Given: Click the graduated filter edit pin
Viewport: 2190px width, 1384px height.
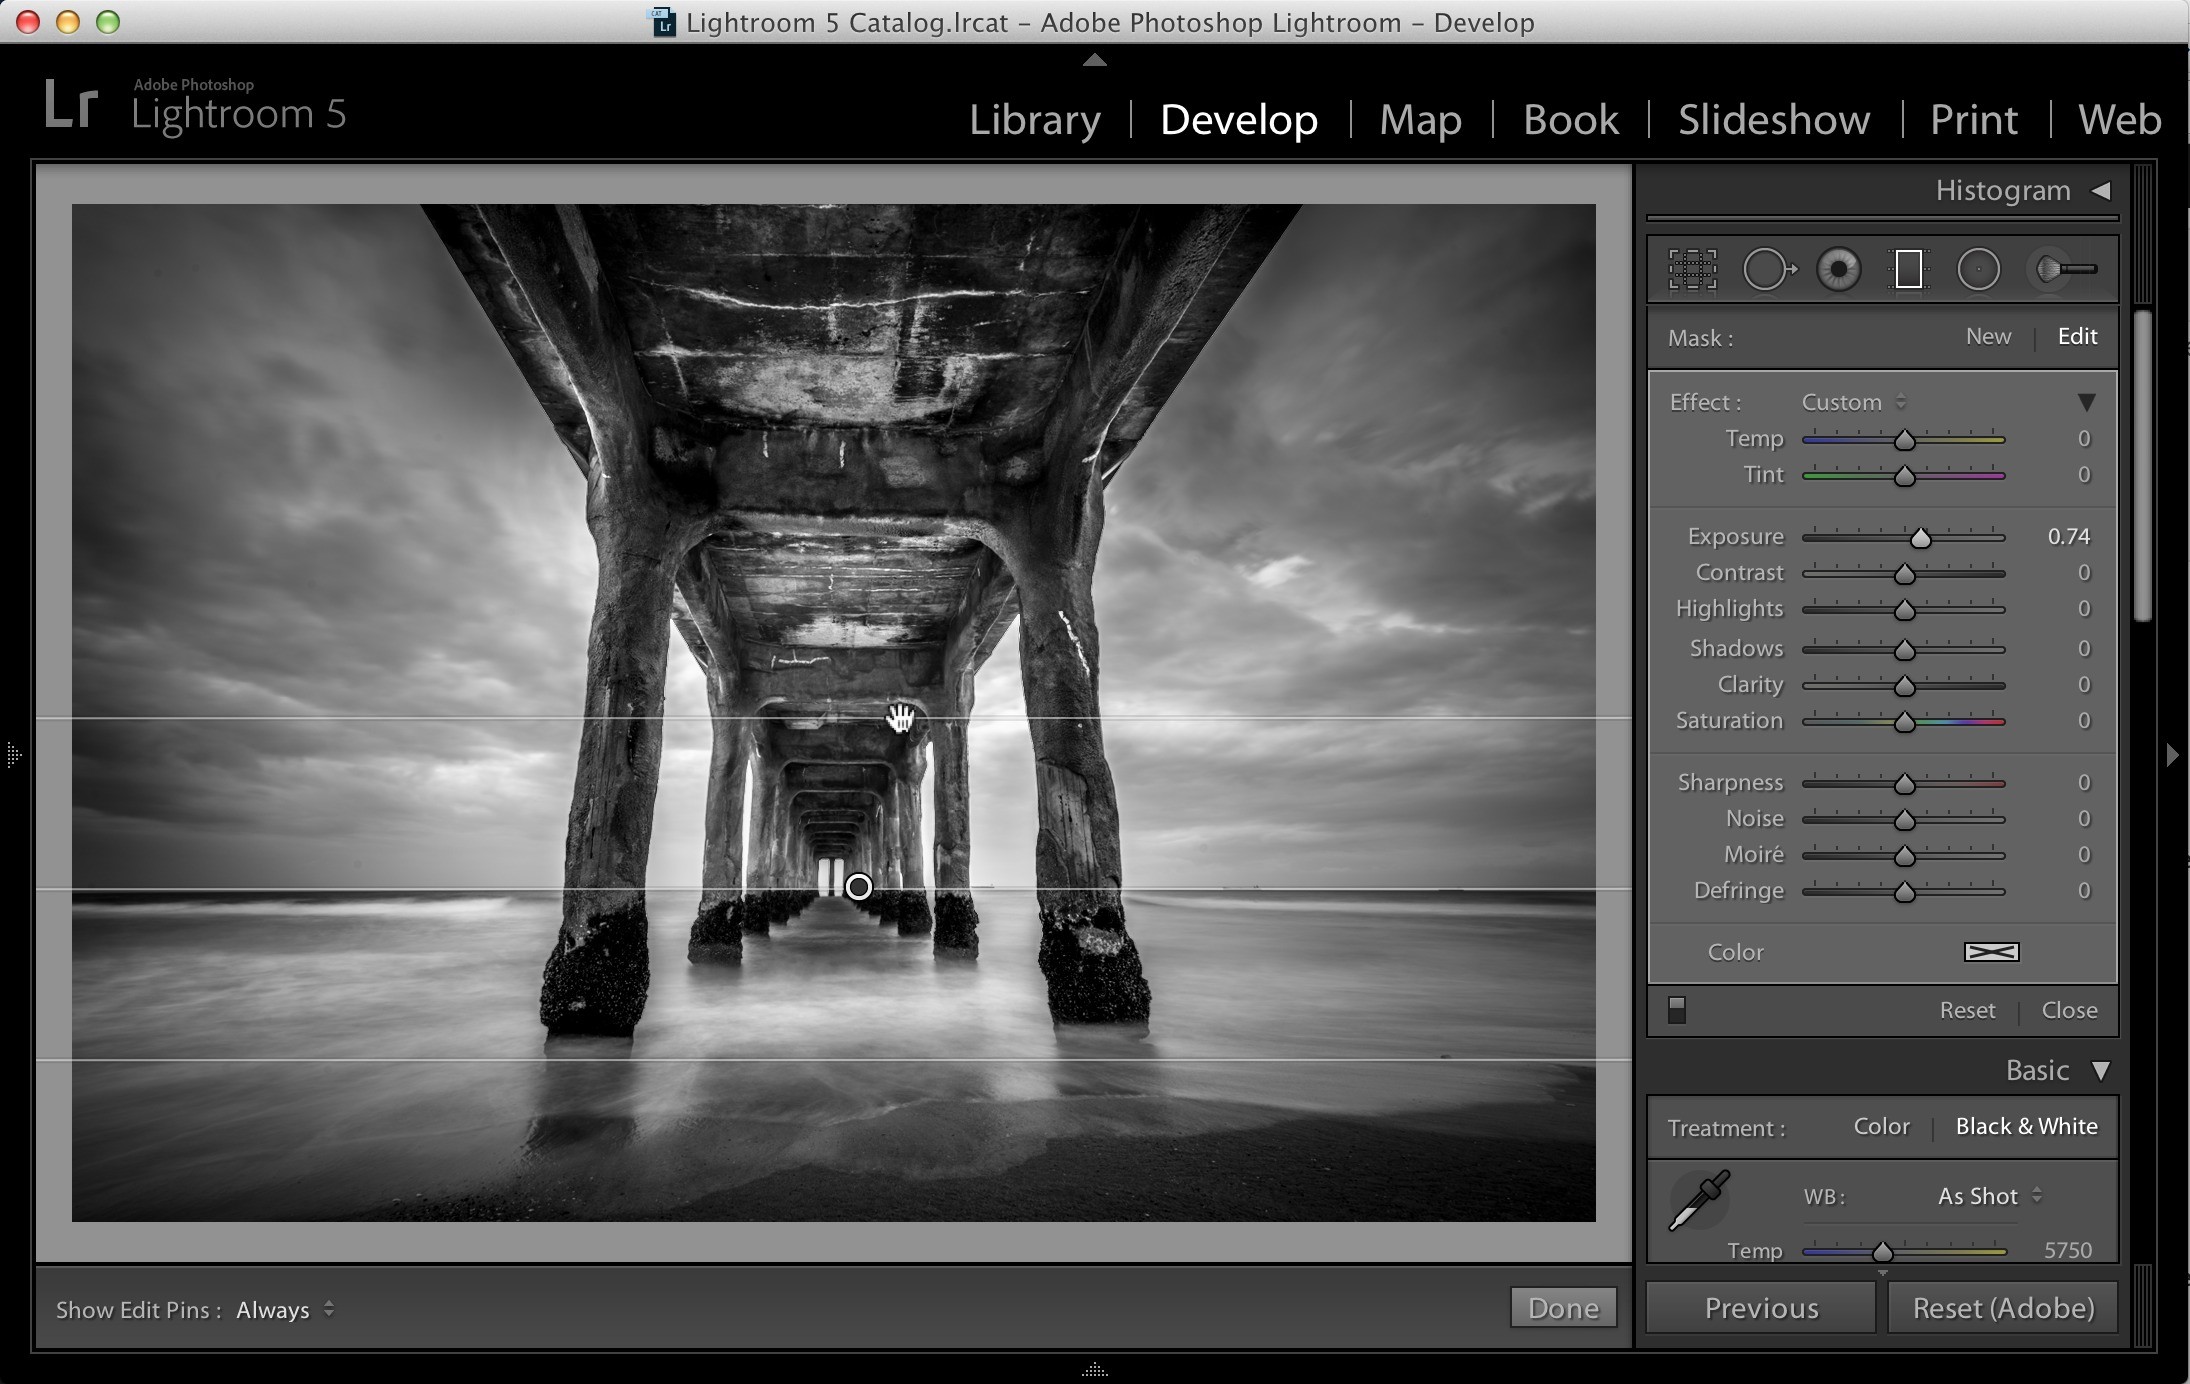Looking at the screenshot, I should 859,887.
